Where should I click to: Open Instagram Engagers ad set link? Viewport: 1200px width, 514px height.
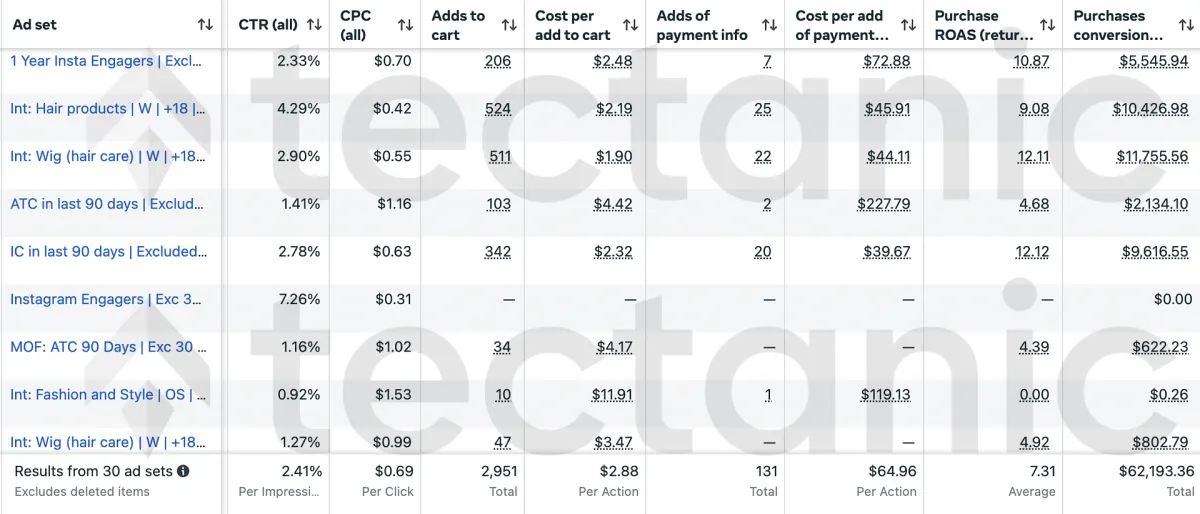106,299
